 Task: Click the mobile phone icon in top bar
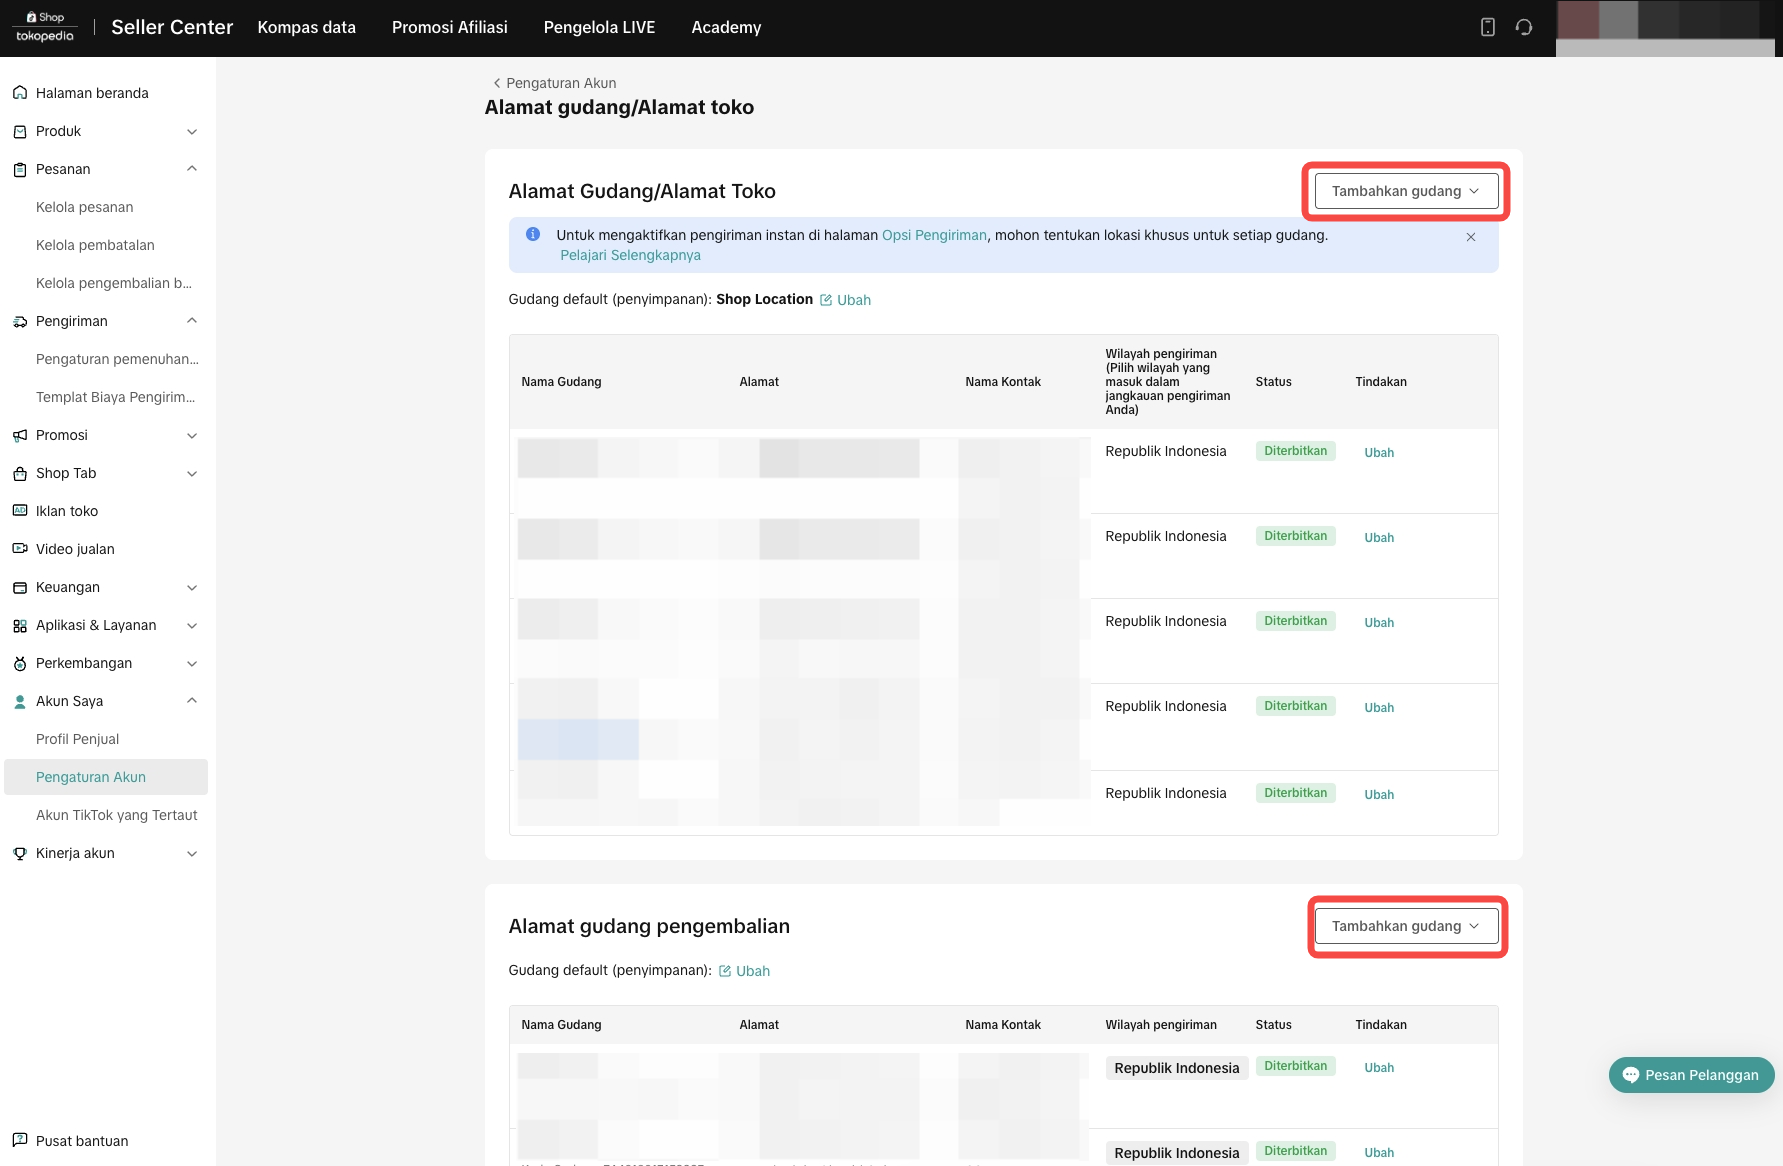coord(1488,27)
